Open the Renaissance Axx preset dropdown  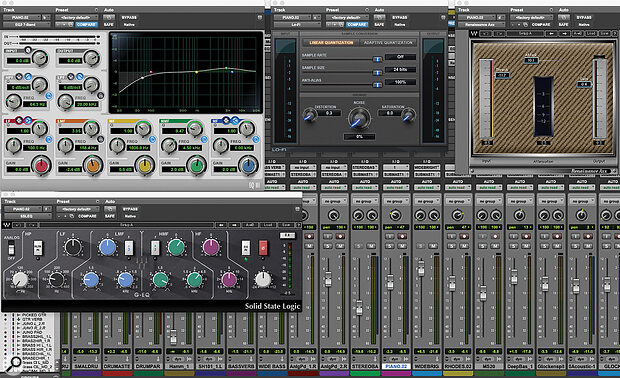pos(531,17)
